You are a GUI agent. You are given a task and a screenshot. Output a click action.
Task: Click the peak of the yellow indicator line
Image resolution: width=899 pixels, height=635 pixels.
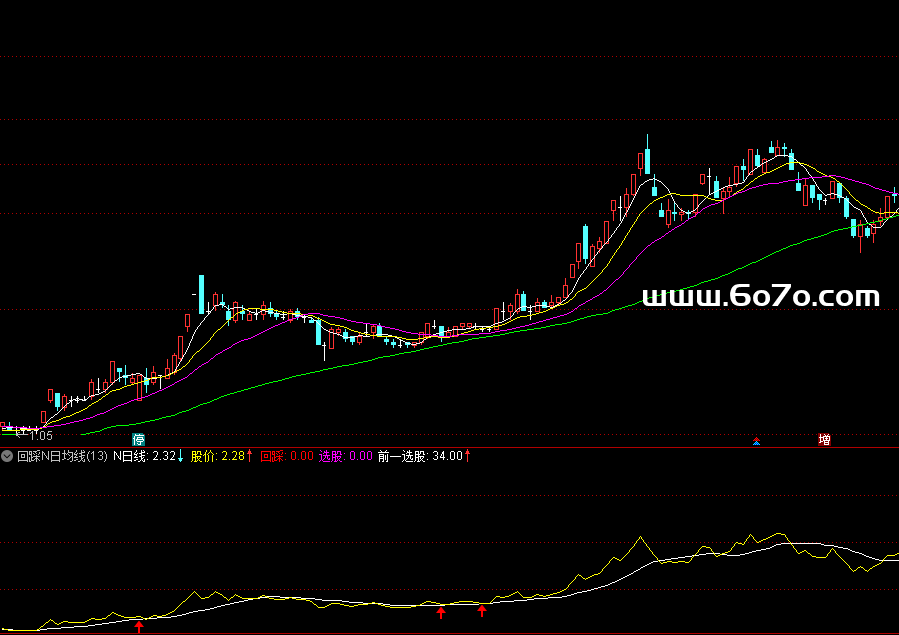(637, 538)
